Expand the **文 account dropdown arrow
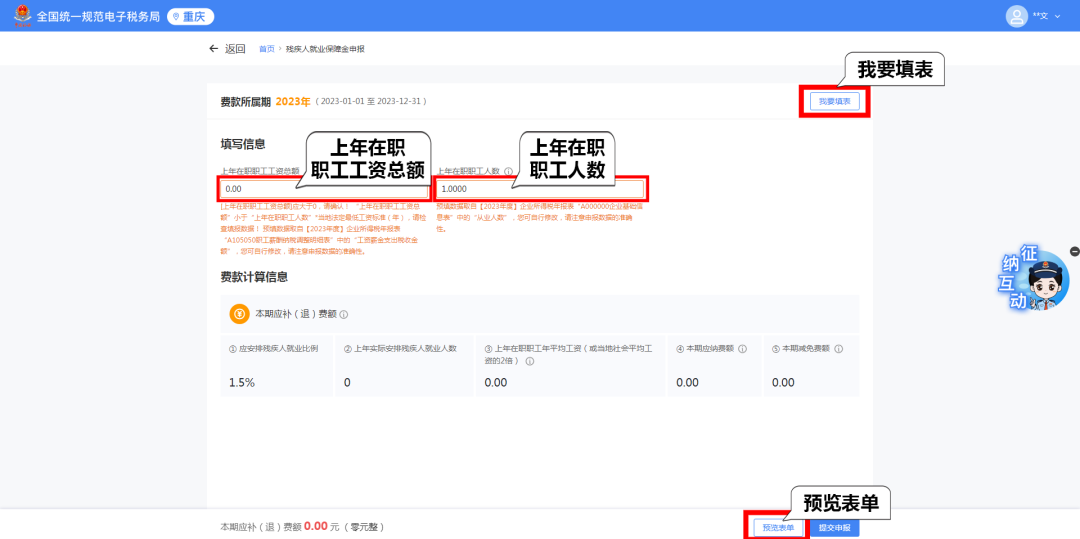1080x539 pixels. coord(1058,16)
